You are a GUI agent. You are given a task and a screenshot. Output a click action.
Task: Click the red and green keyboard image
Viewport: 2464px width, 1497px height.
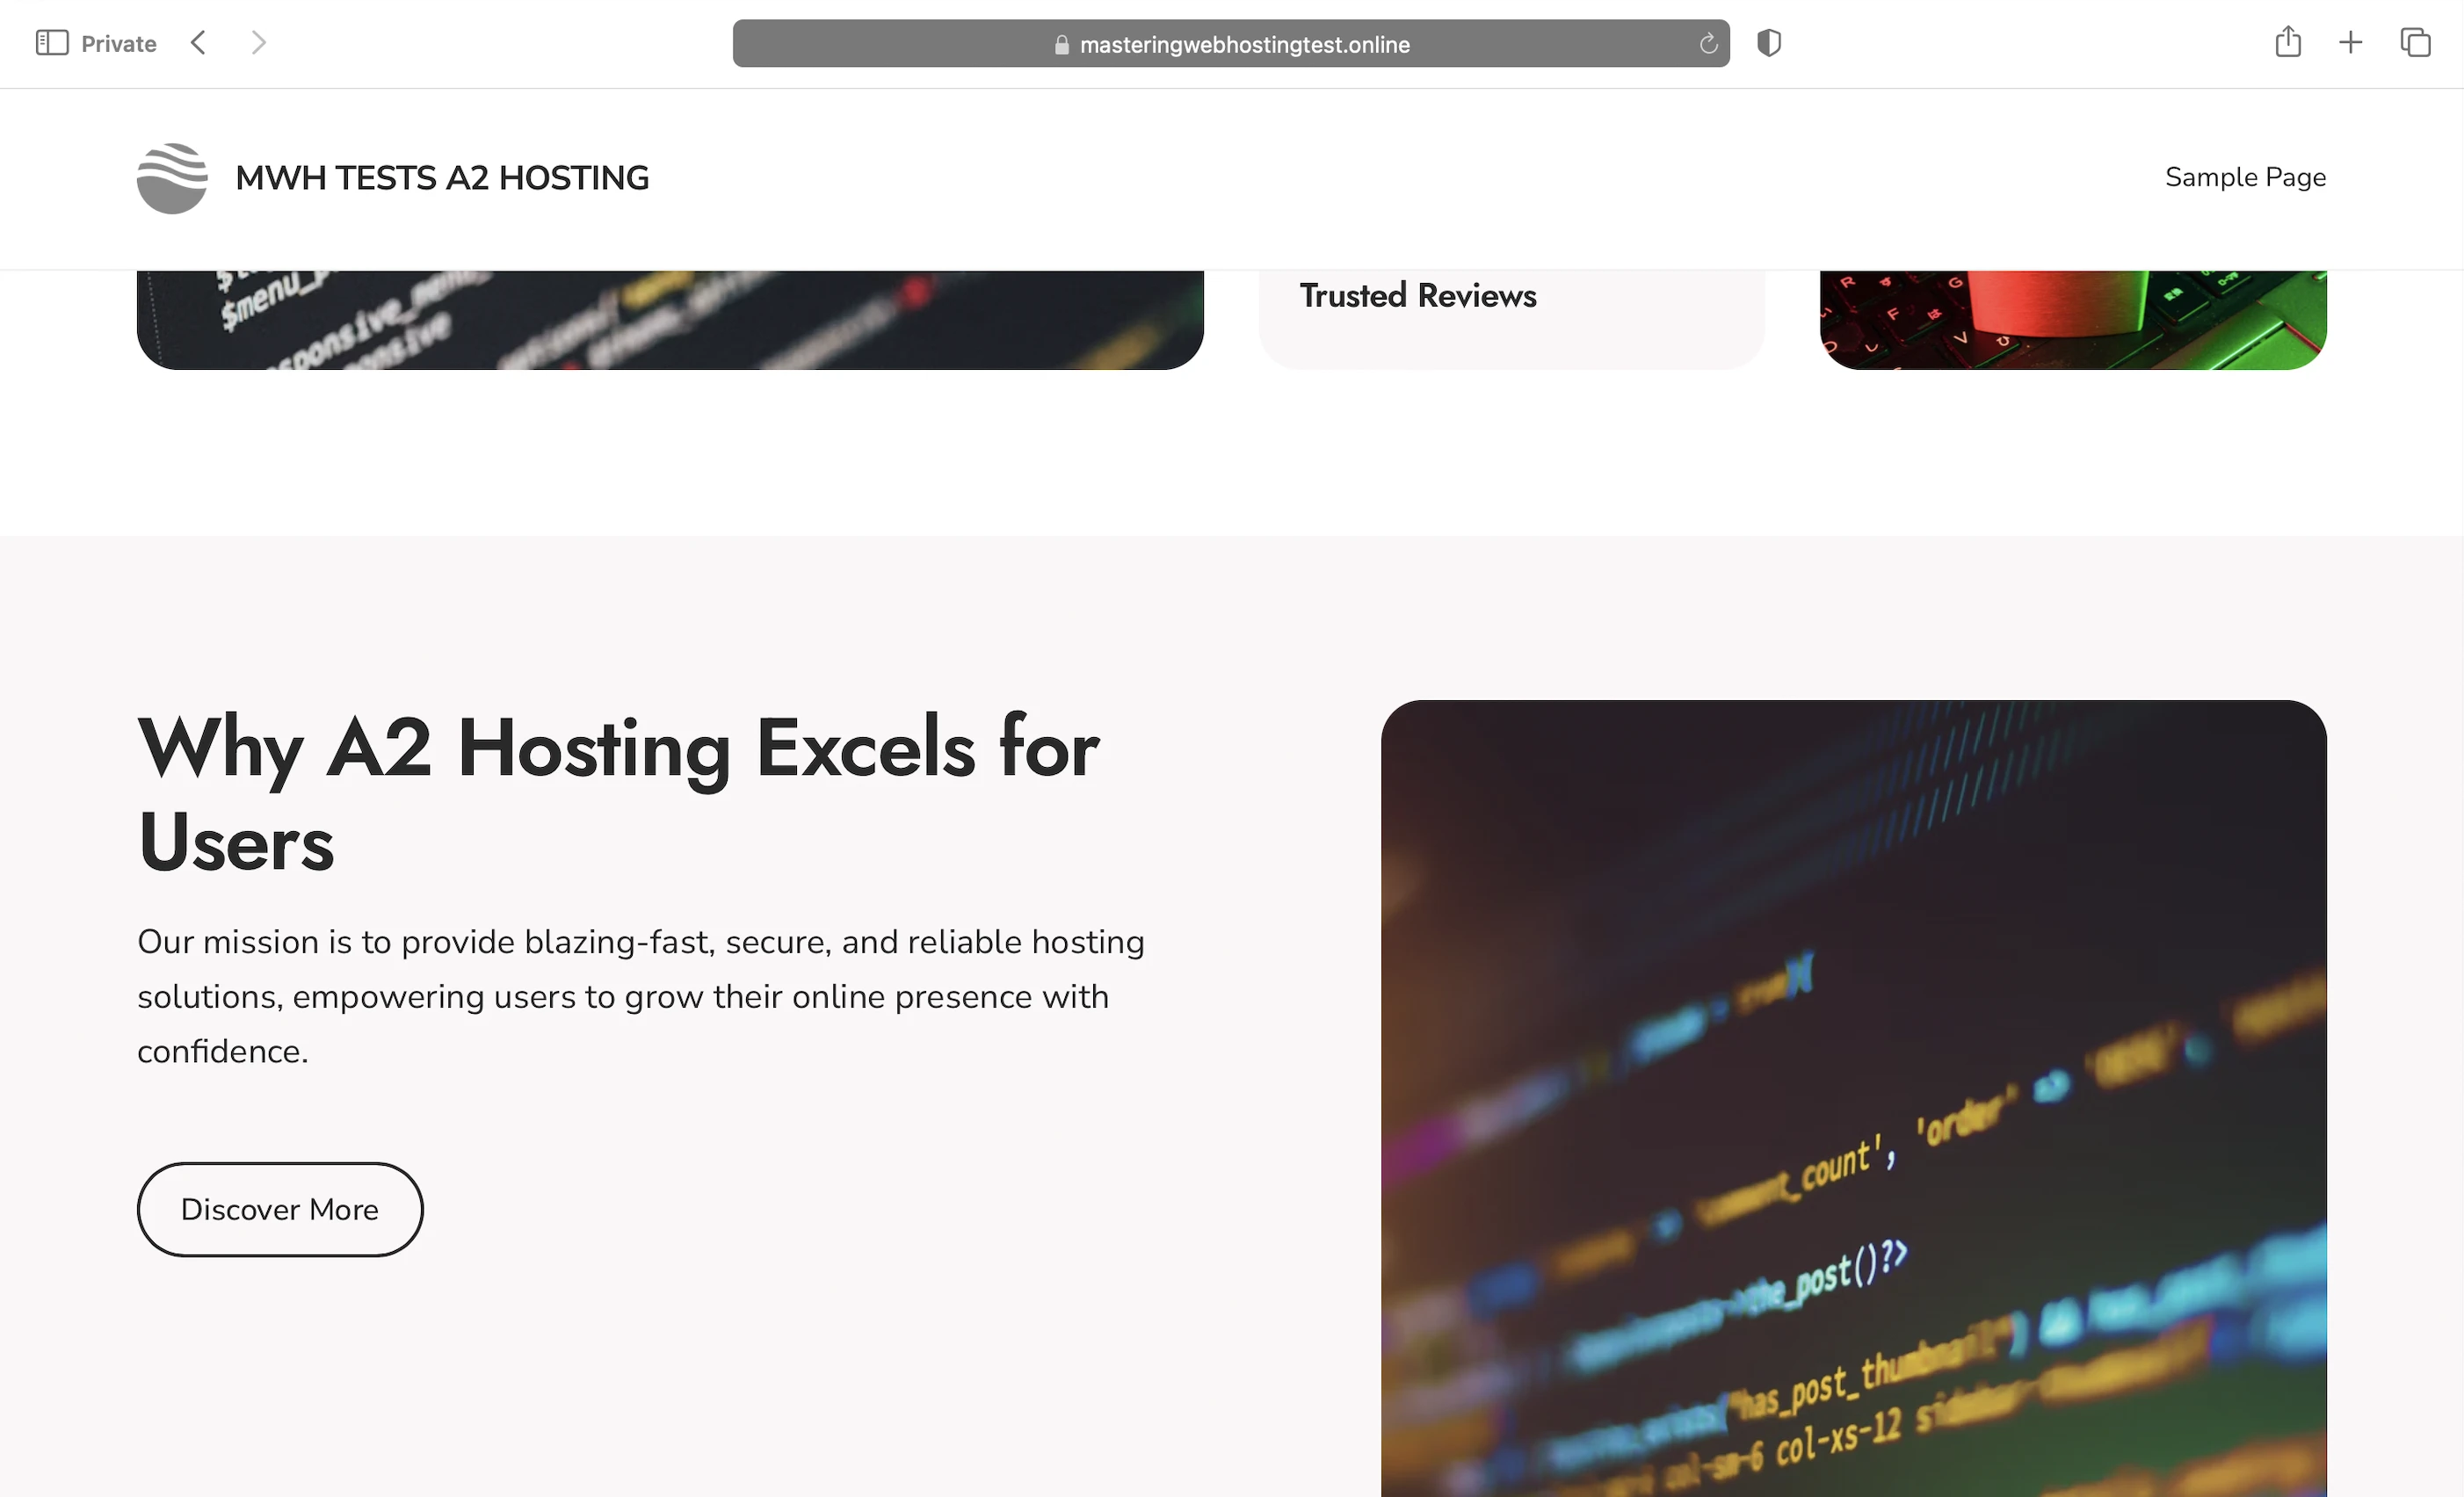tap(2072, 320)
